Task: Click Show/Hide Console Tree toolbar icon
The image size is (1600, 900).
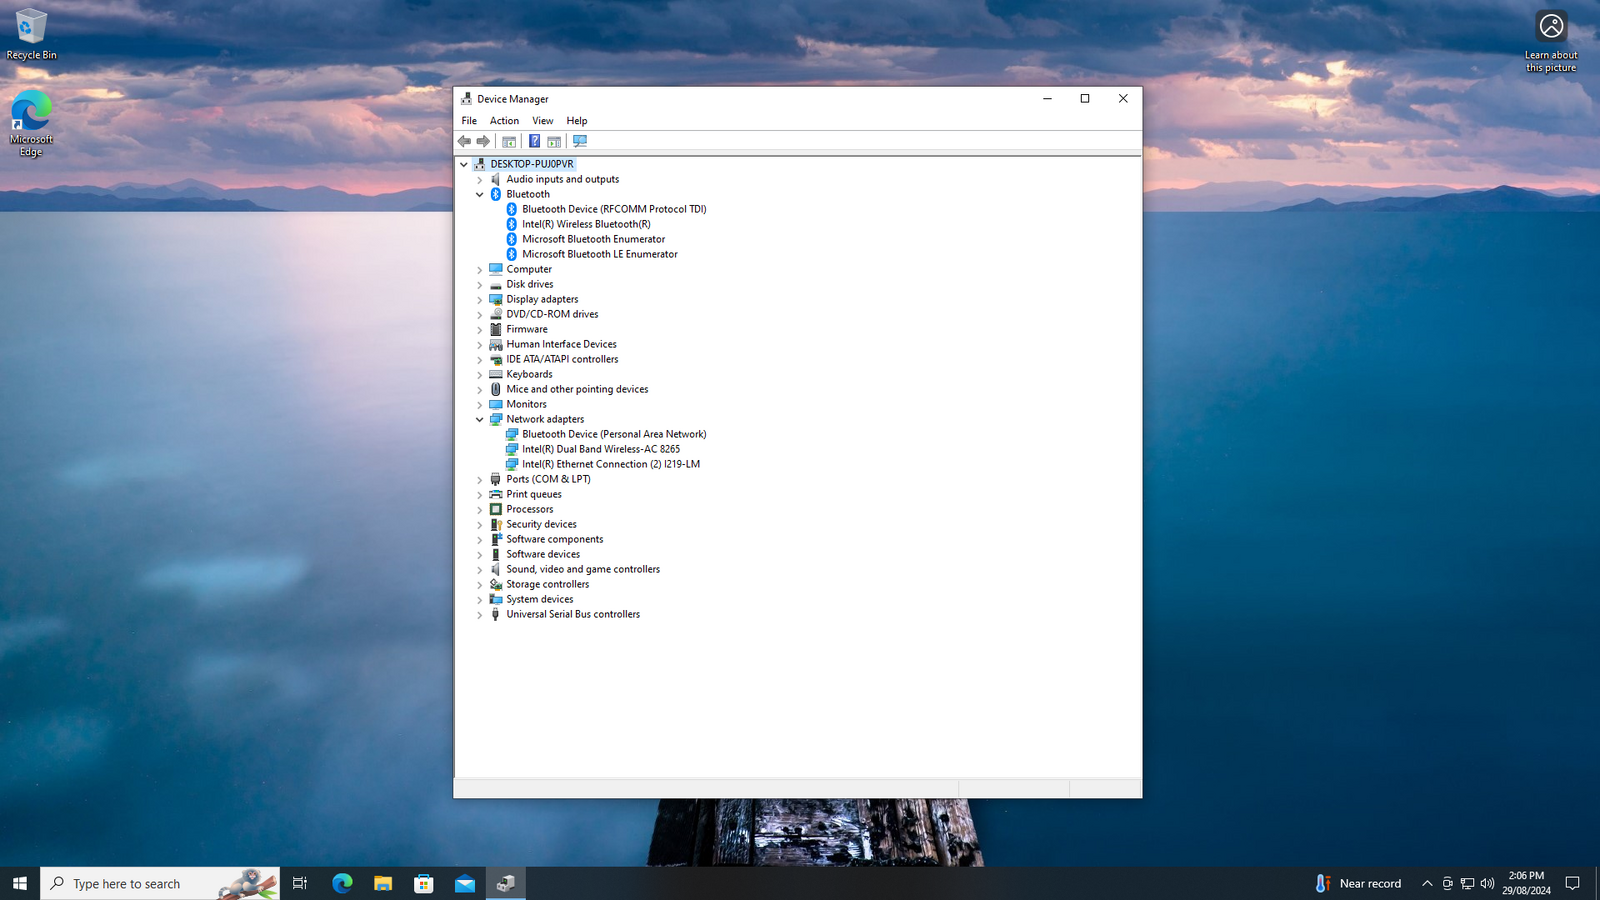Action: tap(509, 141)
